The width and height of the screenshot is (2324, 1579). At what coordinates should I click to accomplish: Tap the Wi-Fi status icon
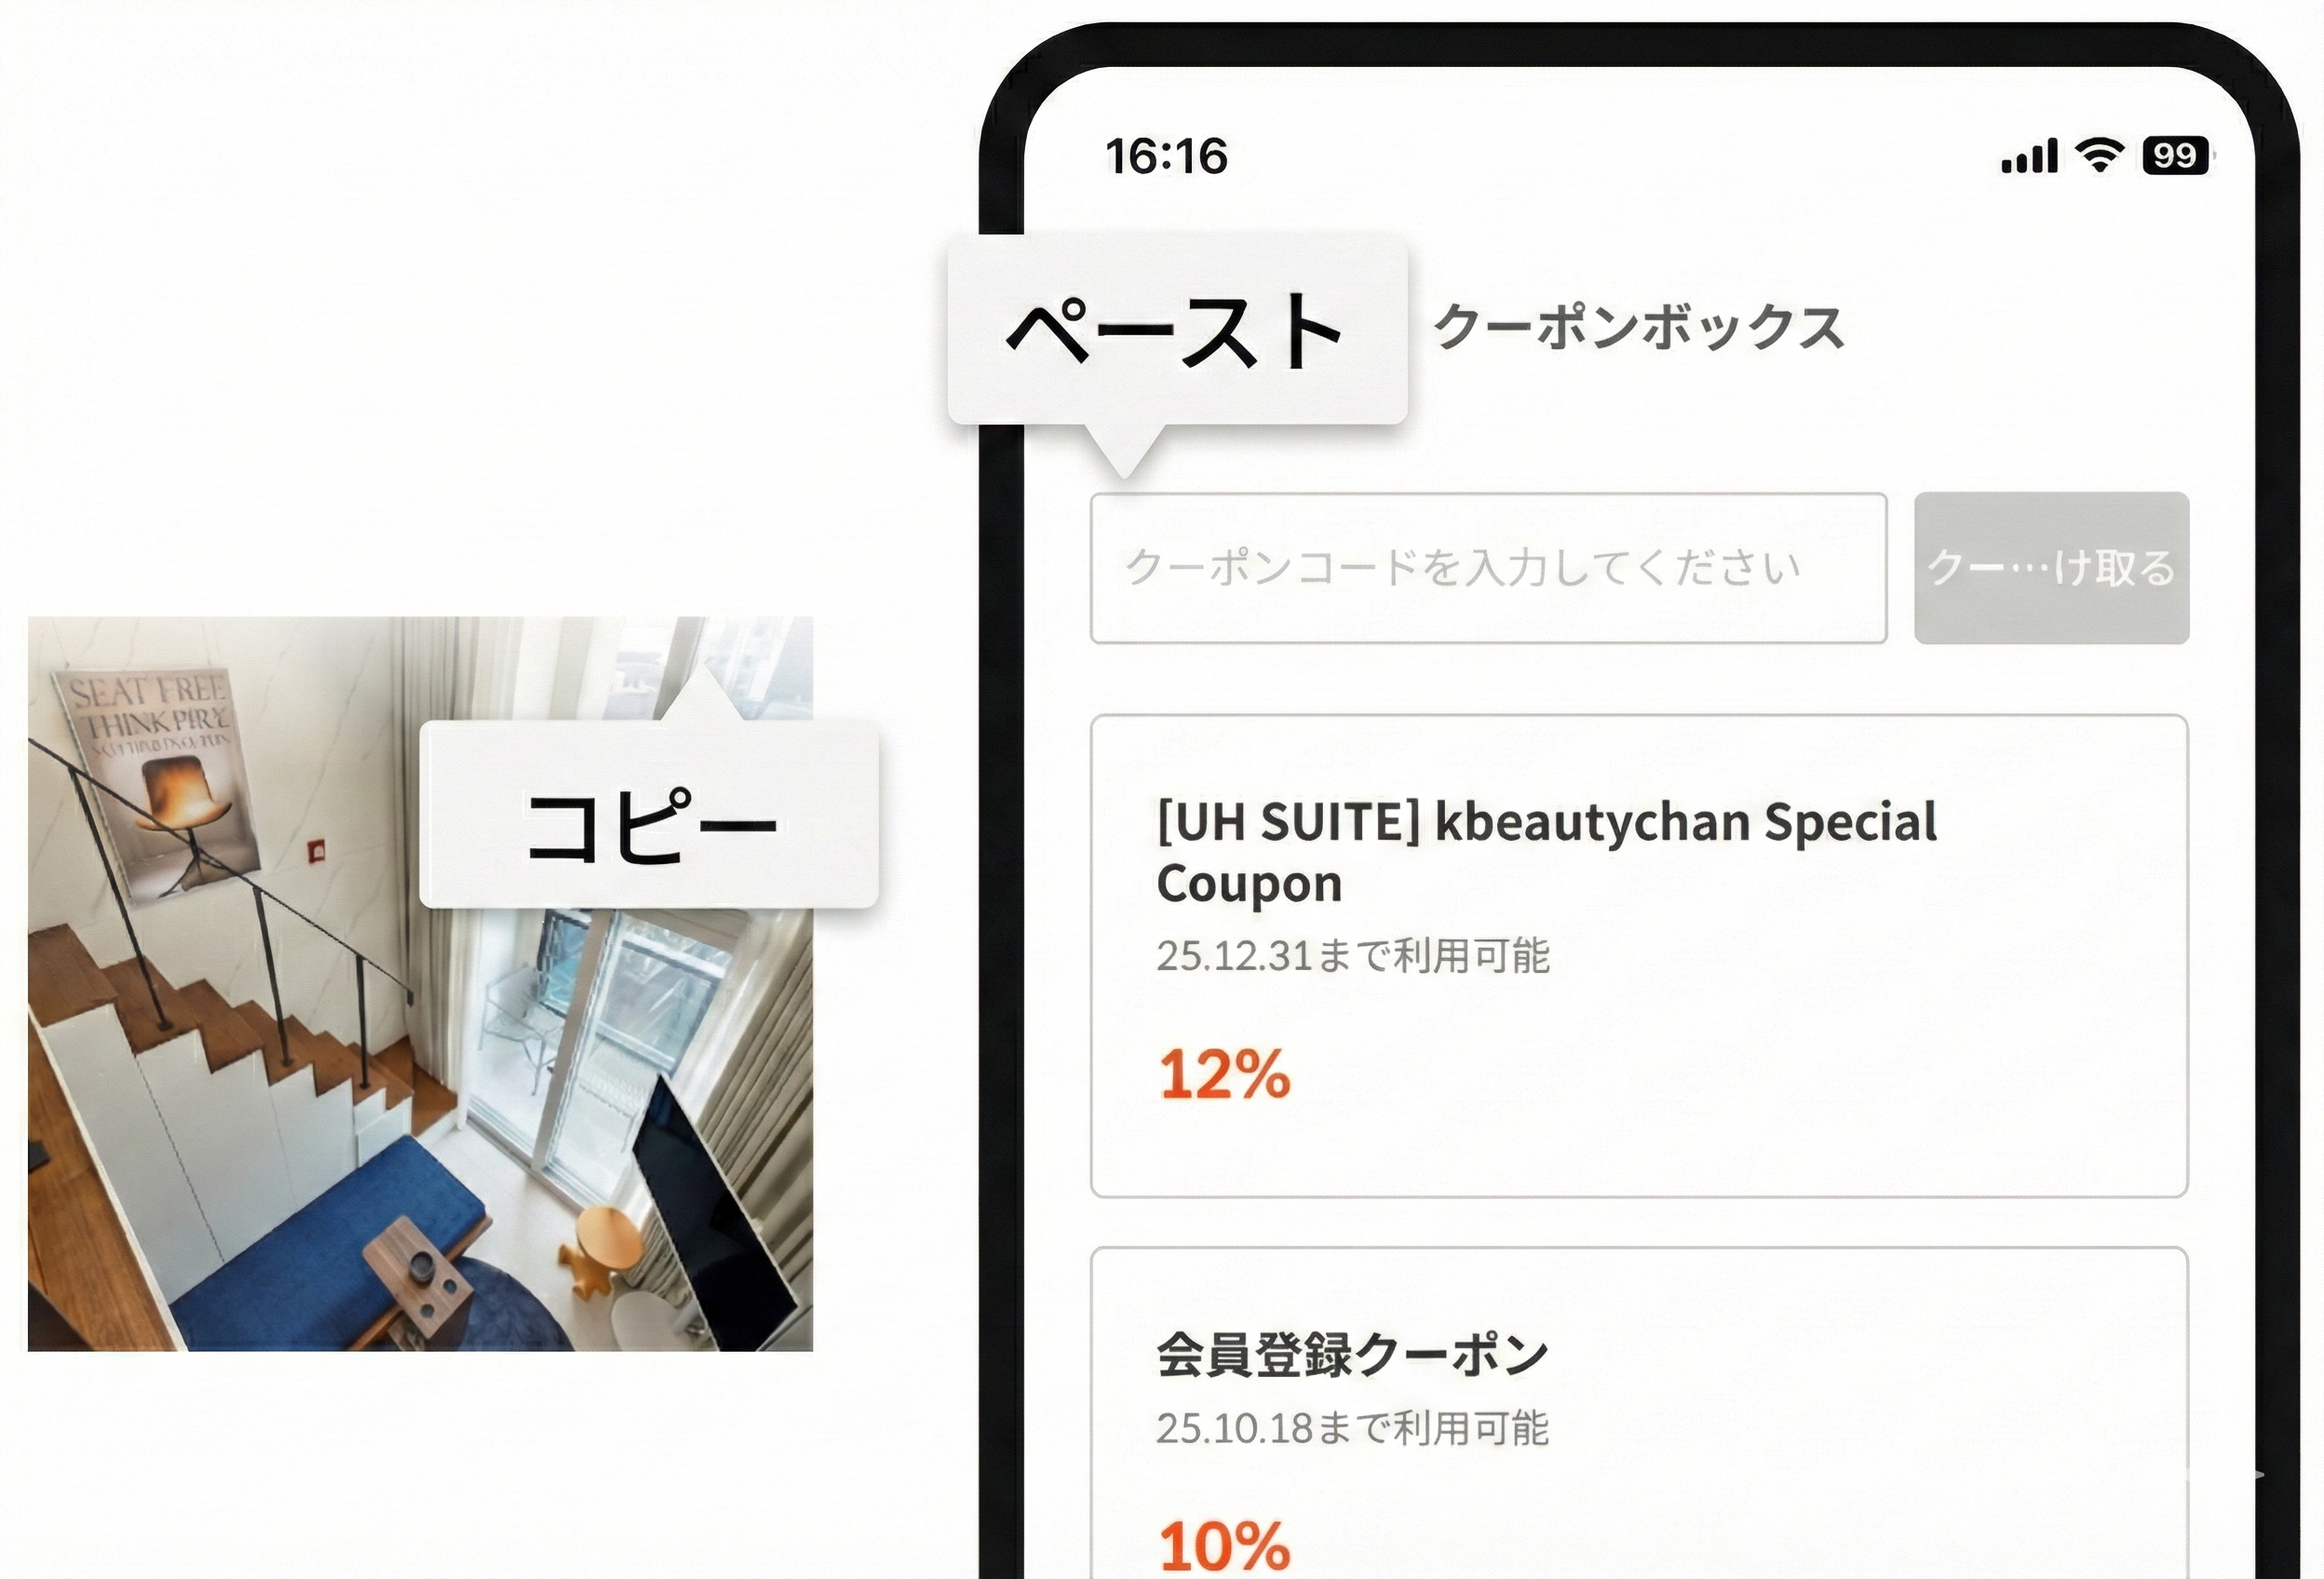click(2099, 155)
